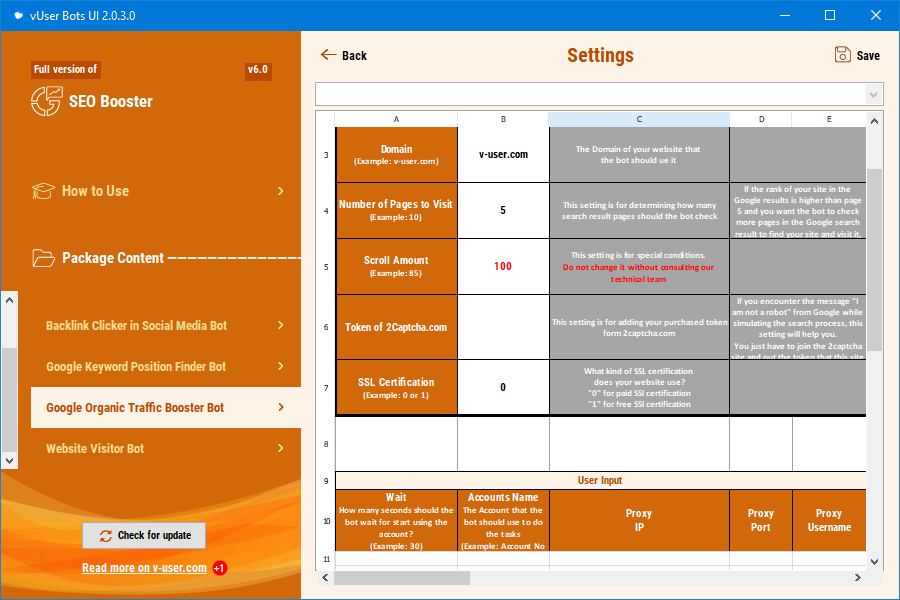Select Website Visitor Bot
Image resolution: width=900 pixels, height=600 pixels.
(x=165, y=448)
